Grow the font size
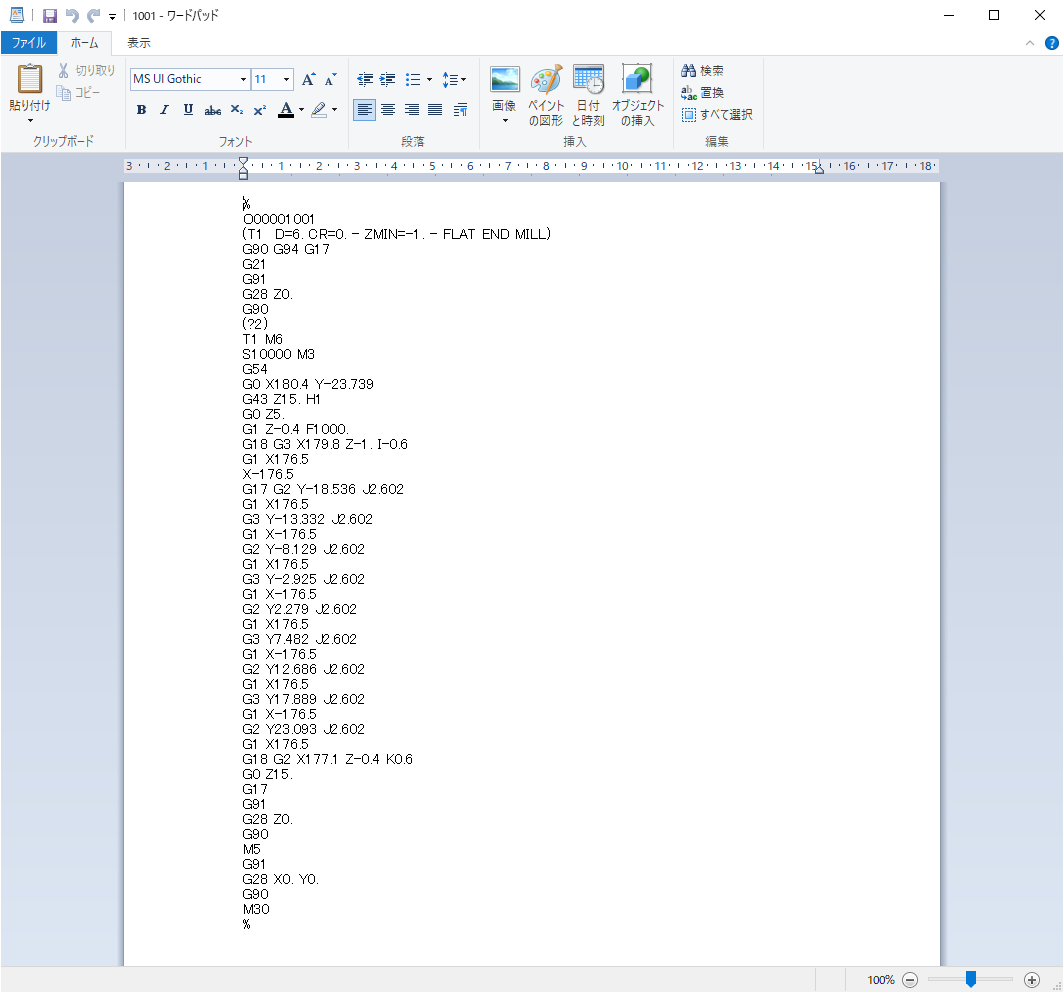This screenshot has height=993, width=1064. (308, 79)
